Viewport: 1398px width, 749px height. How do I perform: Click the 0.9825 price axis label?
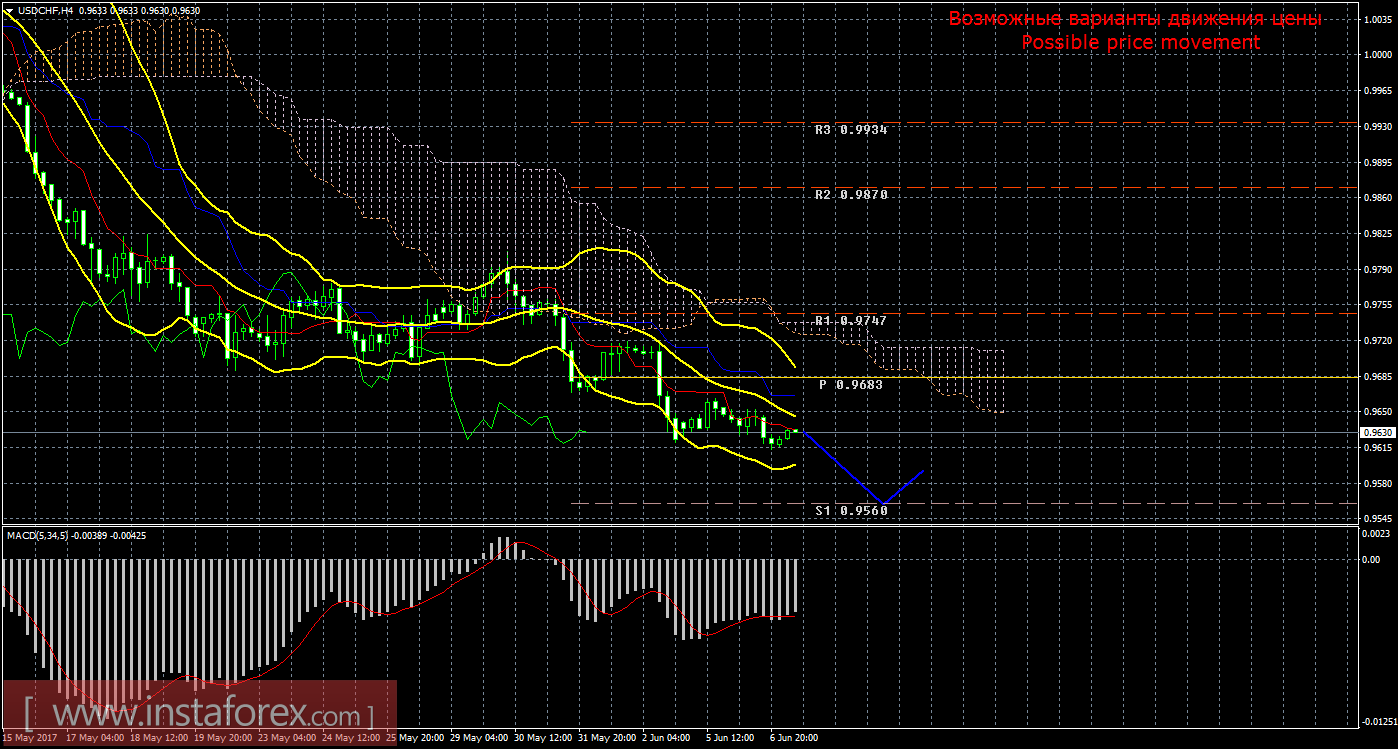tap(1379, 234)
